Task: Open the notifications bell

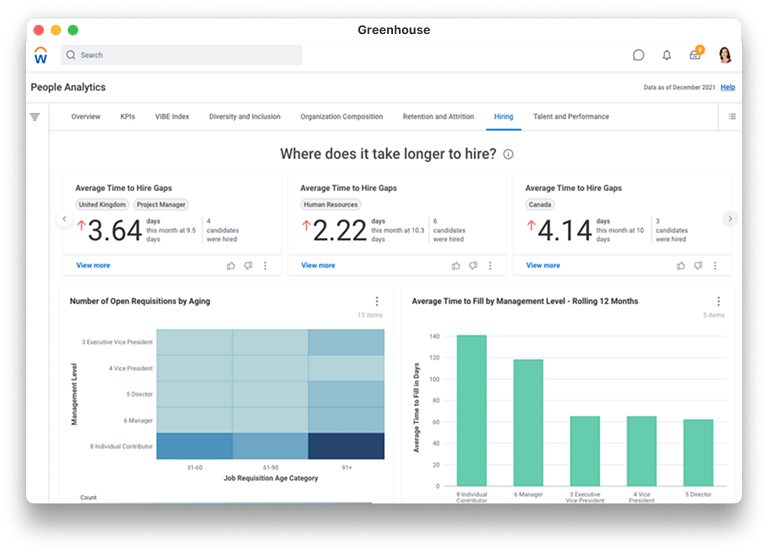Action: click(x=667, y=55)
